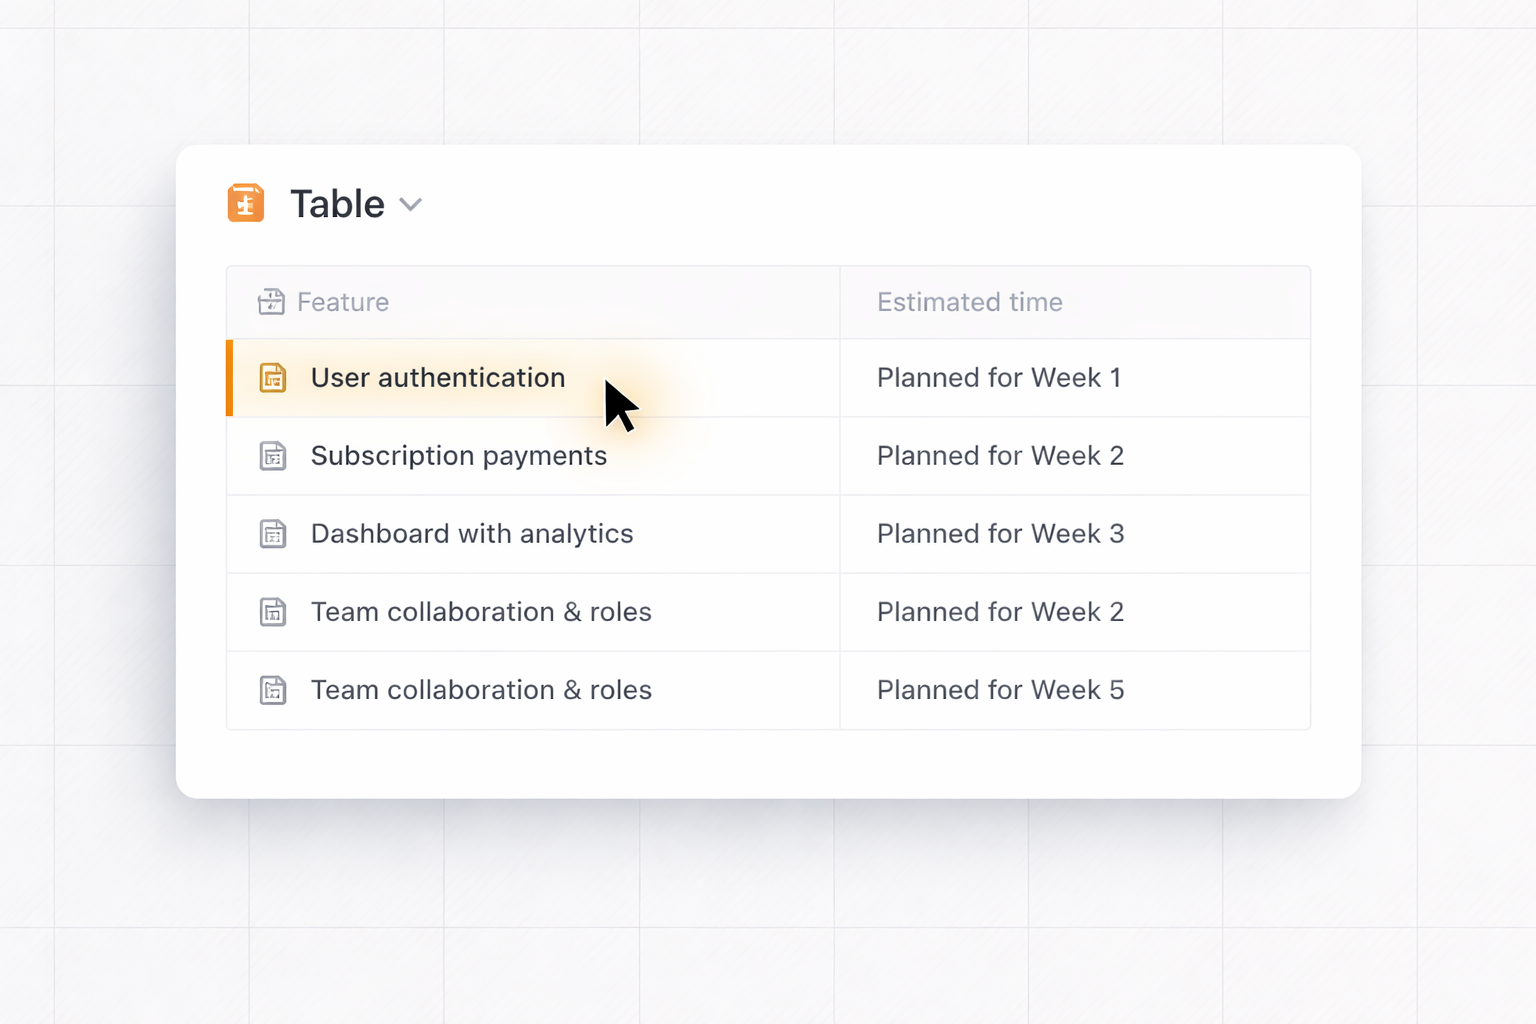Click the Dashboard with analytics page icon
The image size is (1536, 1024).
(273, 534)
